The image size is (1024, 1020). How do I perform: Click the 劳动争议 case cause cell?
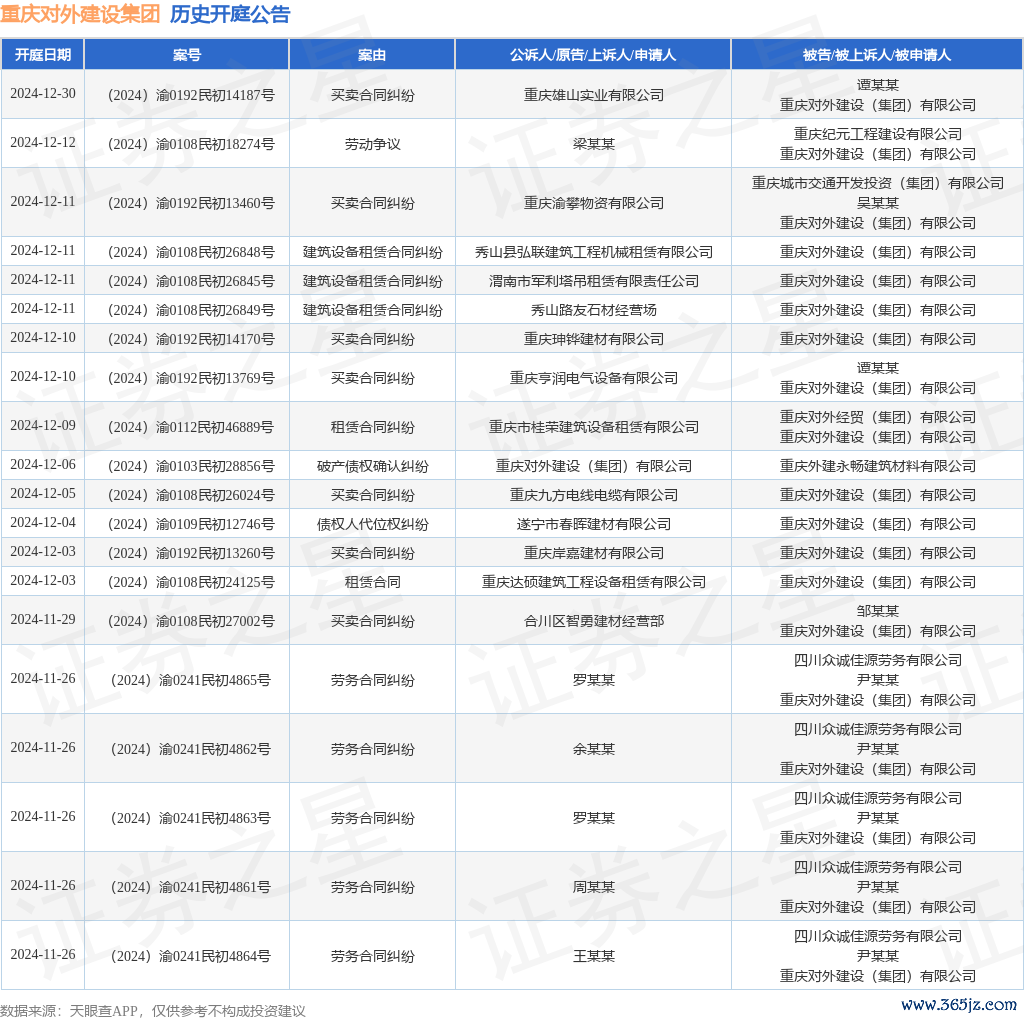click(372, 144)
